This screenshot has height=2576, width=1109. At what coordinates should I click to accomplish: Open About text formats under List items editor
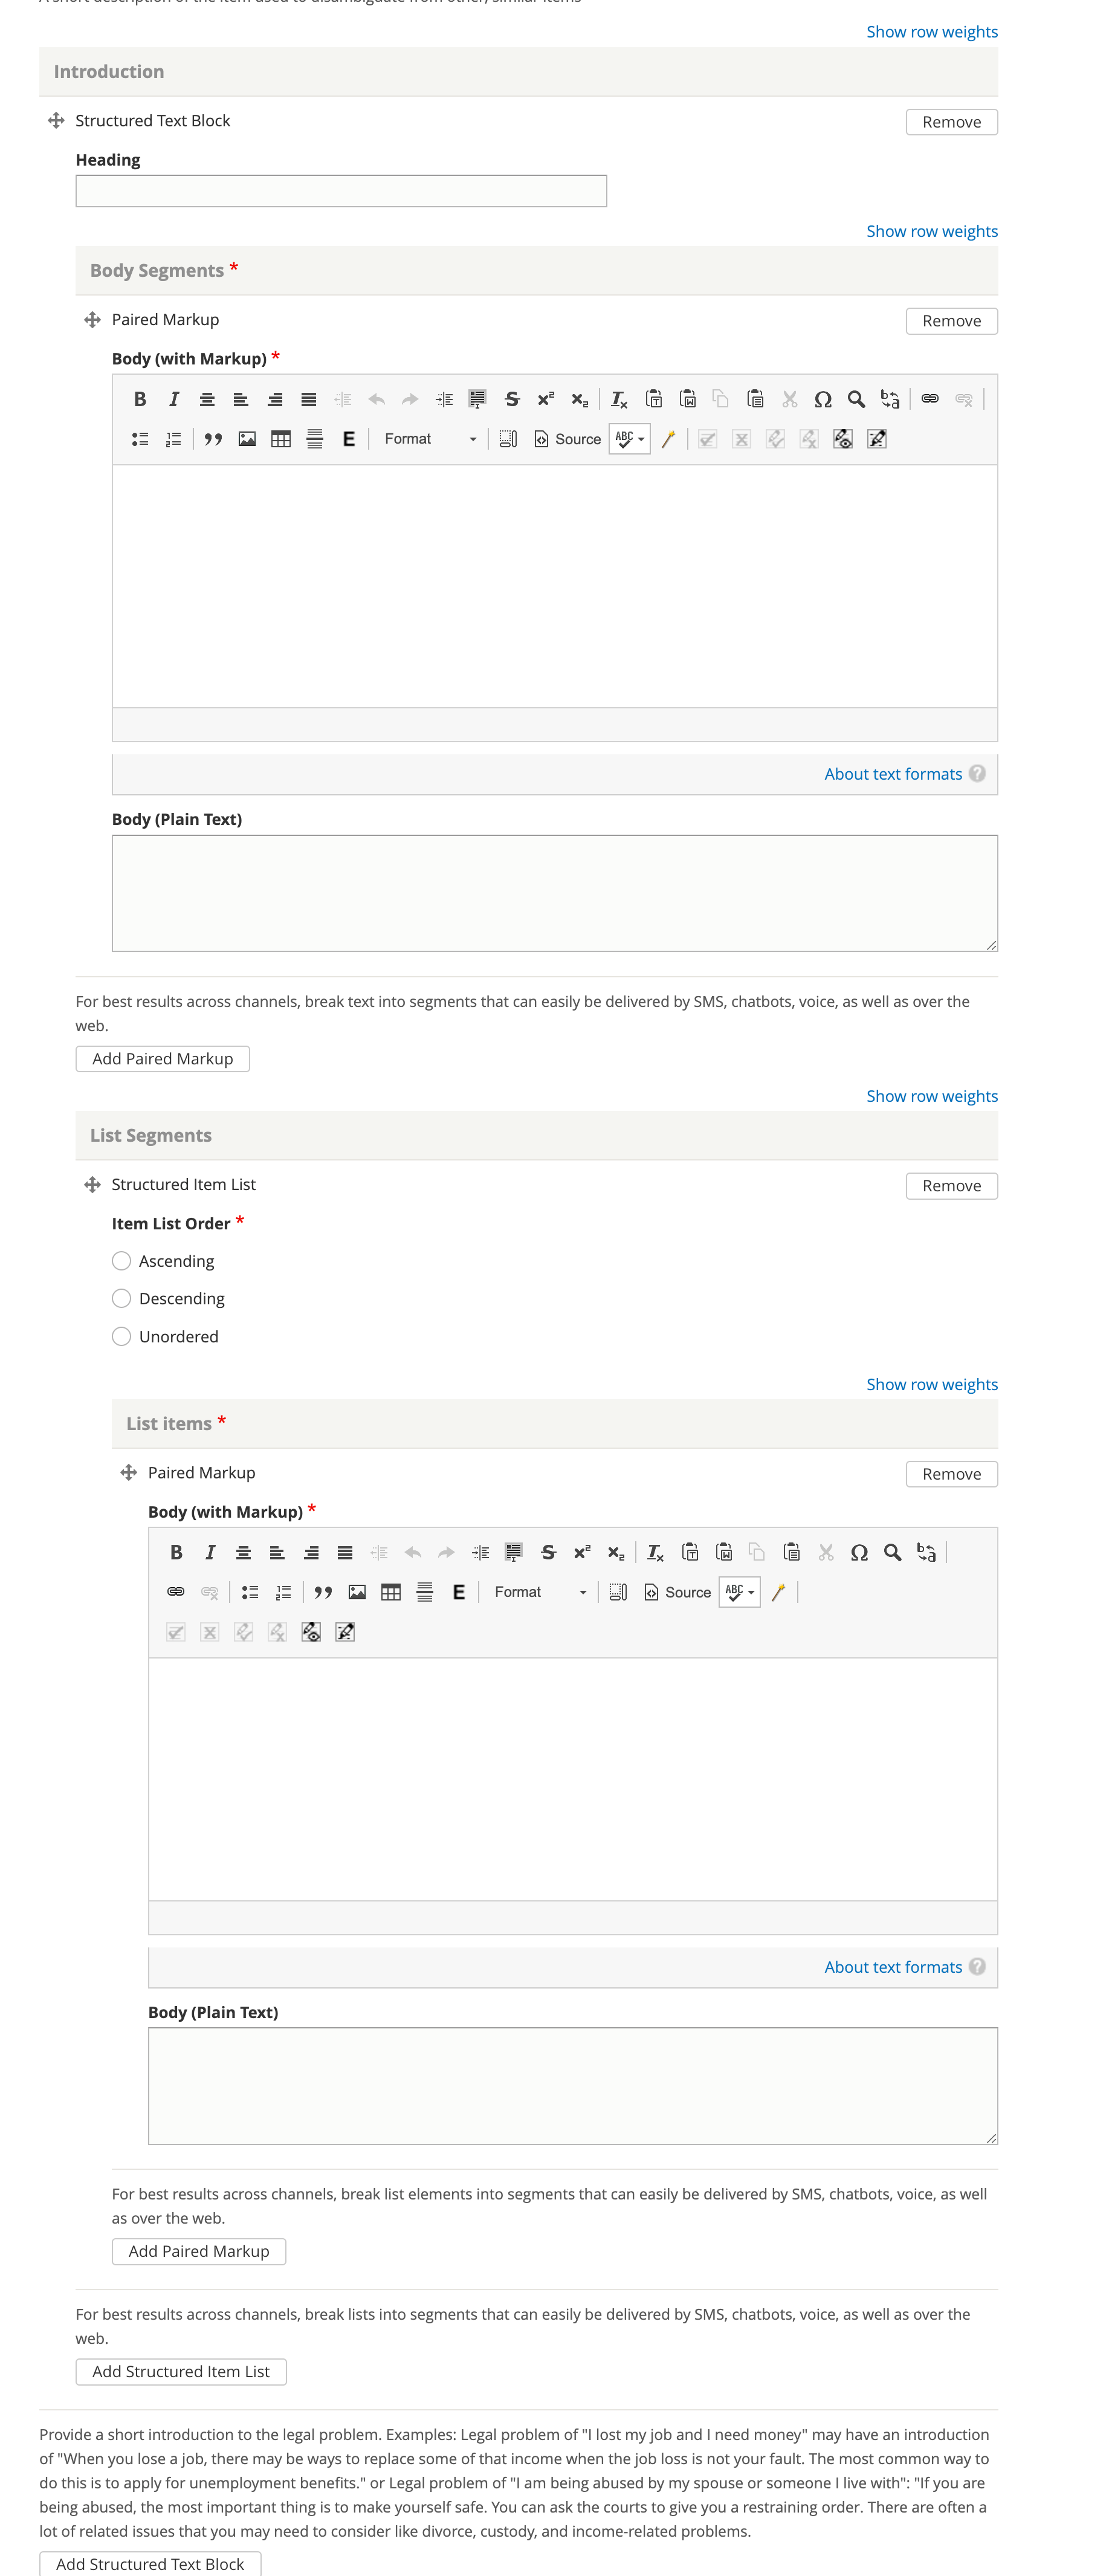coord(893,1967)
